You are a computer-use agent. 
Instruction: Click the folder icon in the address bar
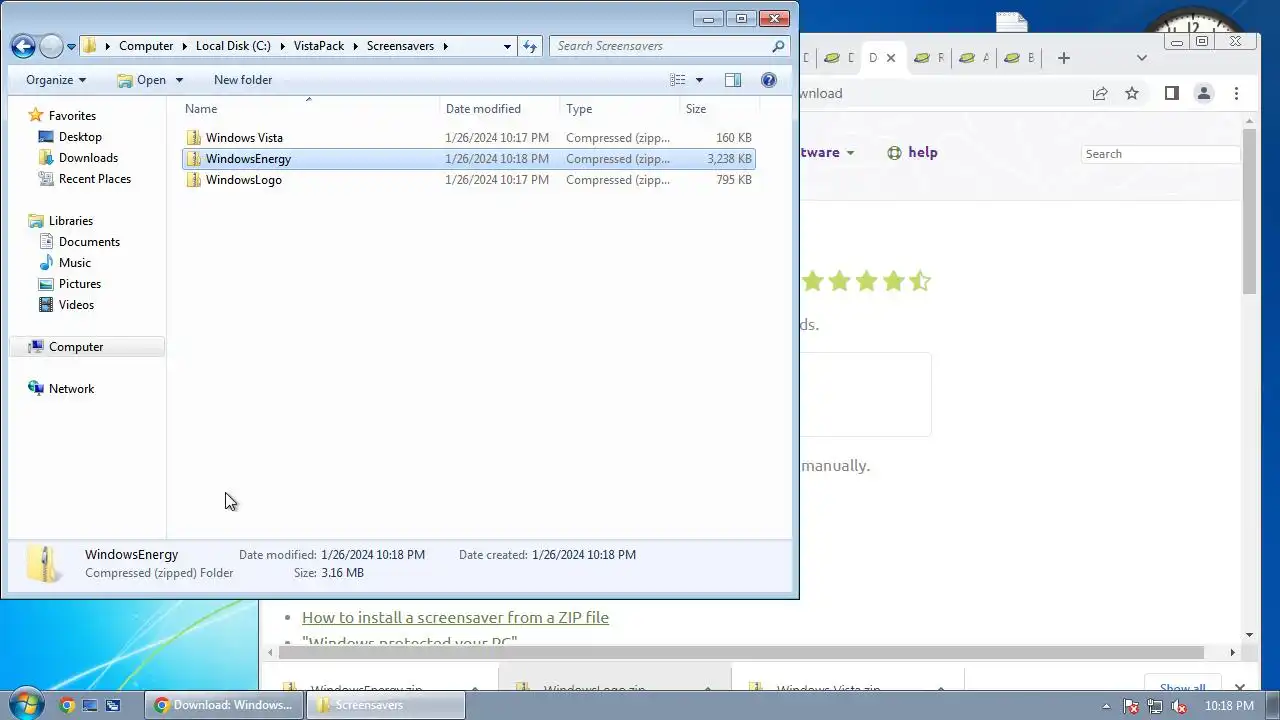pyautogui.click(x=90, y=46)
